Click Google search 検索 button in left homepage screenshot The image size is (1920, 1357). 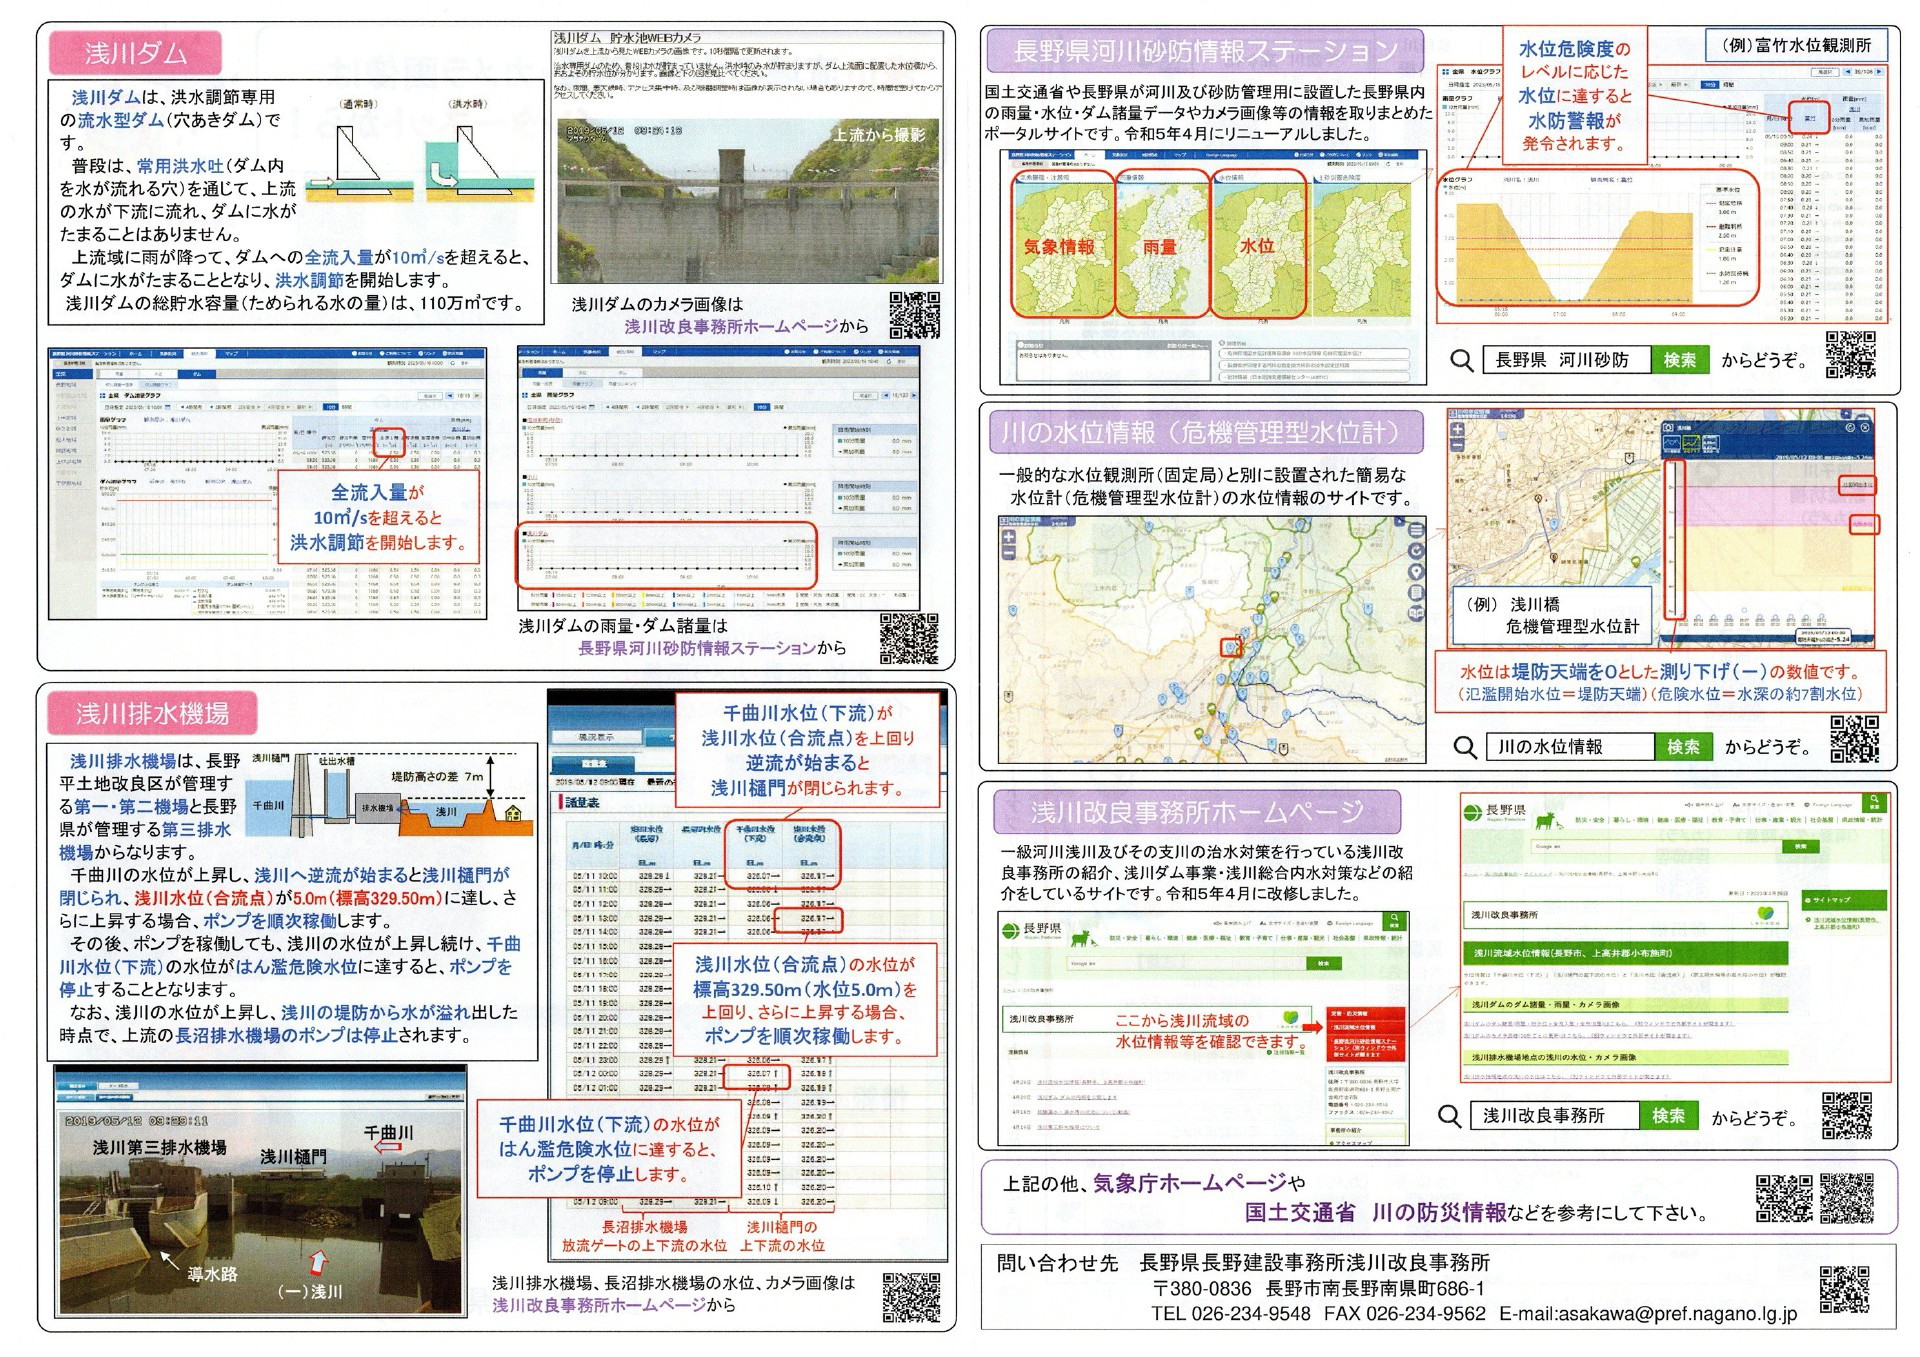coord(1323,963)
